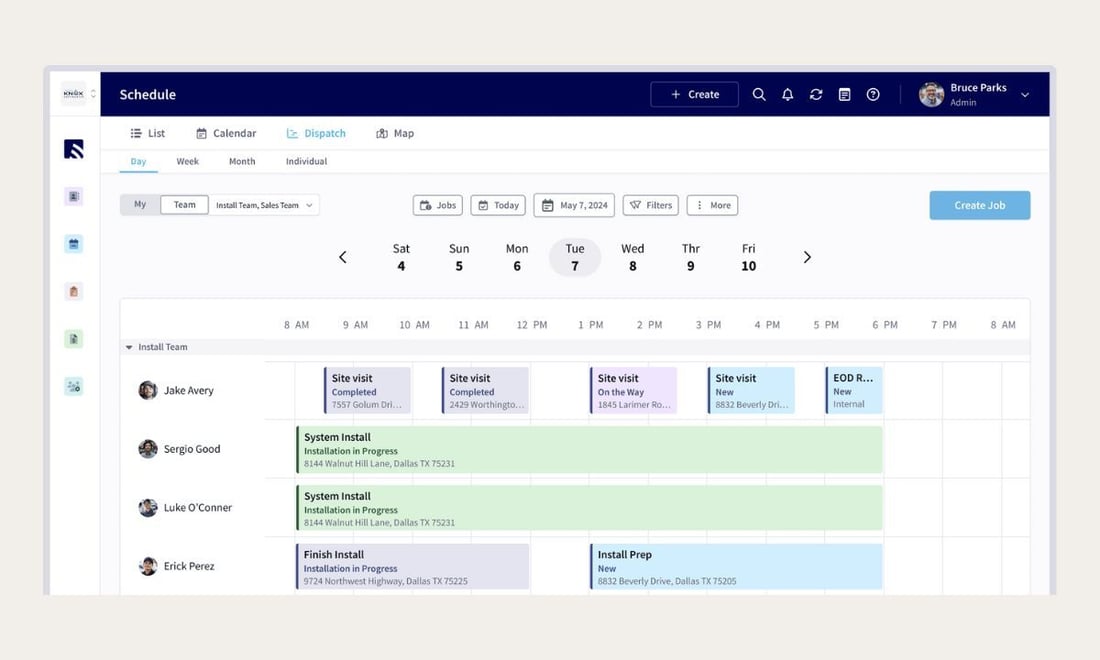
Task: Select Sun 5 in date strip
Action: tap(459, 257)
